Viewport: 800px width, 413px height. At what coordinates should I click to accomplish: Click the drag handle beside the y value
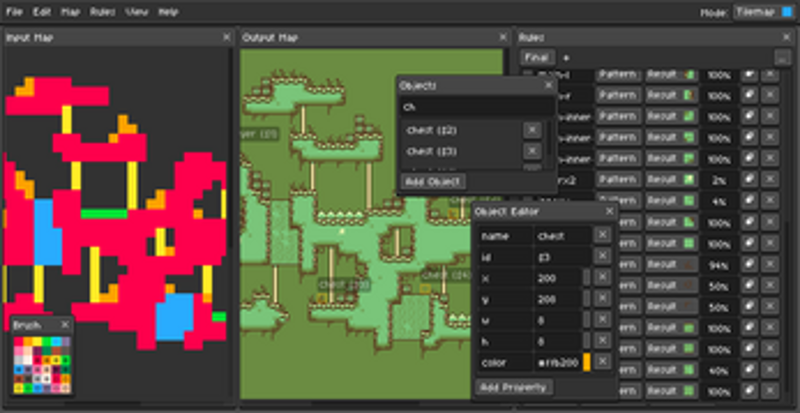(587, 299)
